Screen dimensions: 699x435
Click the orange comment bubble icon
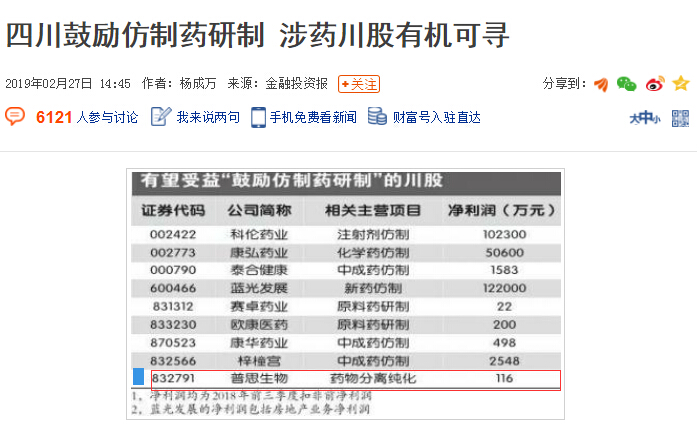[15, 117]
